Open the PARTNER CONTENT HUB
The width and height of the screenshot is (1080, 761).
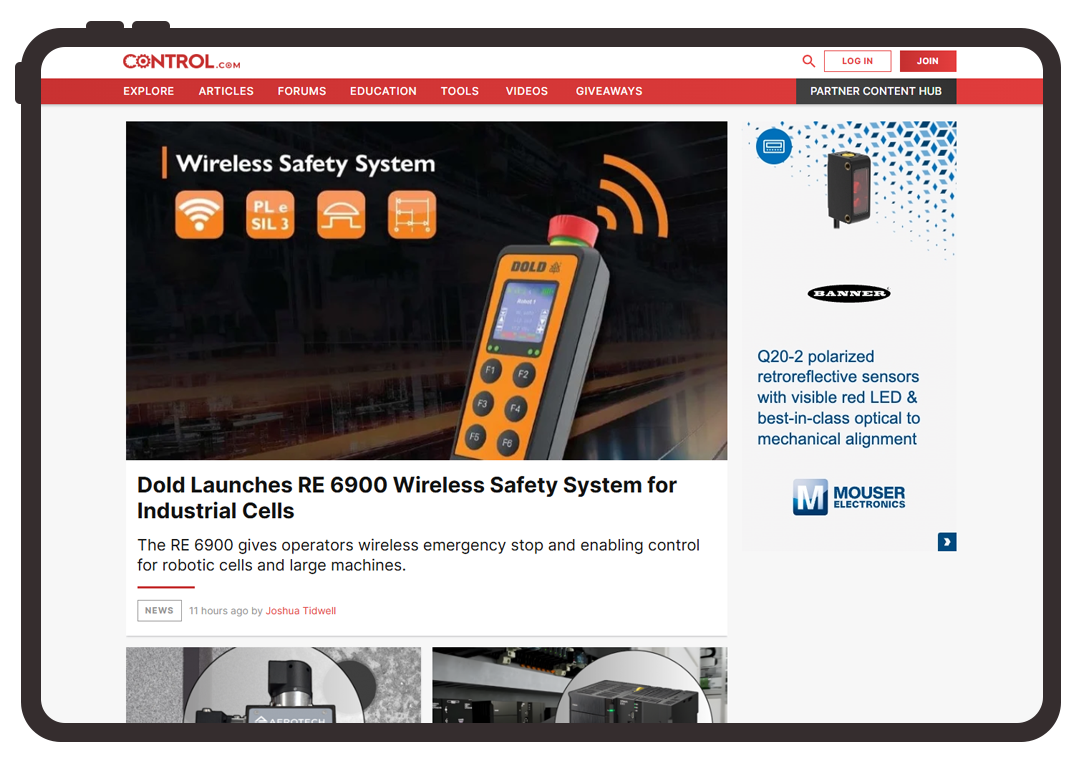pyautogui.click(x=876, y=91)
